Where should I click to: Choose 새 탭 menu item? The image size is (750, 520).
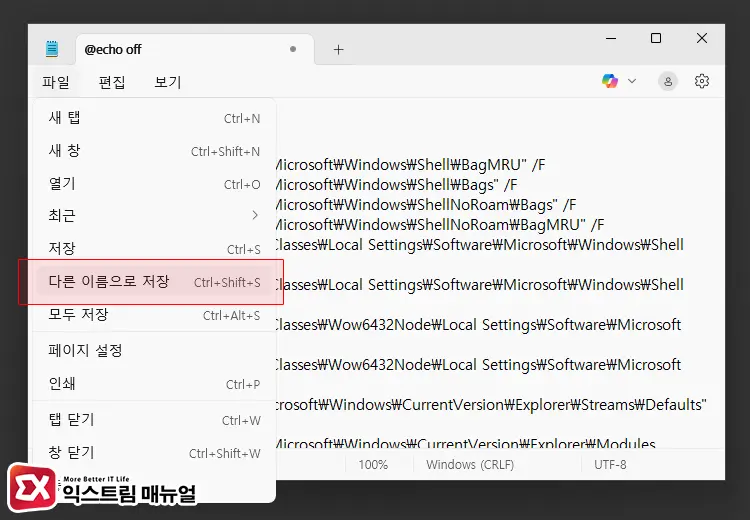(x=154, y=118)
